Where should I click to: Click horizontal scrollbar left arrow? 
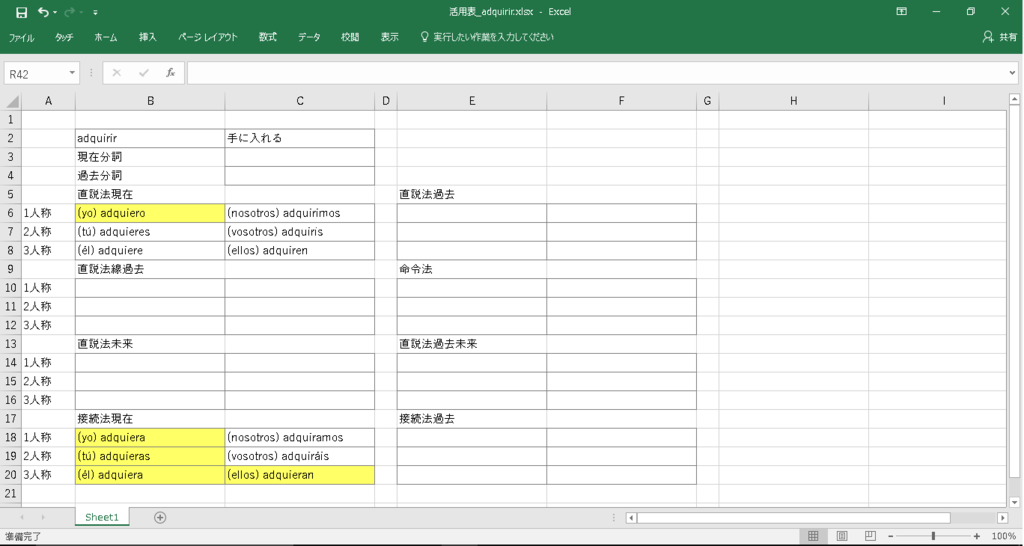tap(631, 518)
